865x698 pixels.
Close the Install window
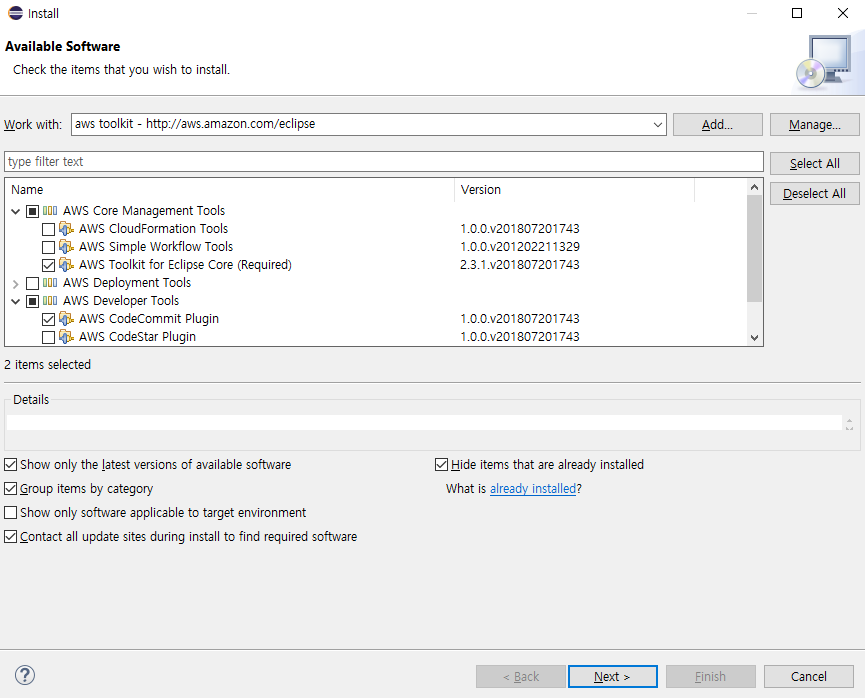tap(842, 13)
